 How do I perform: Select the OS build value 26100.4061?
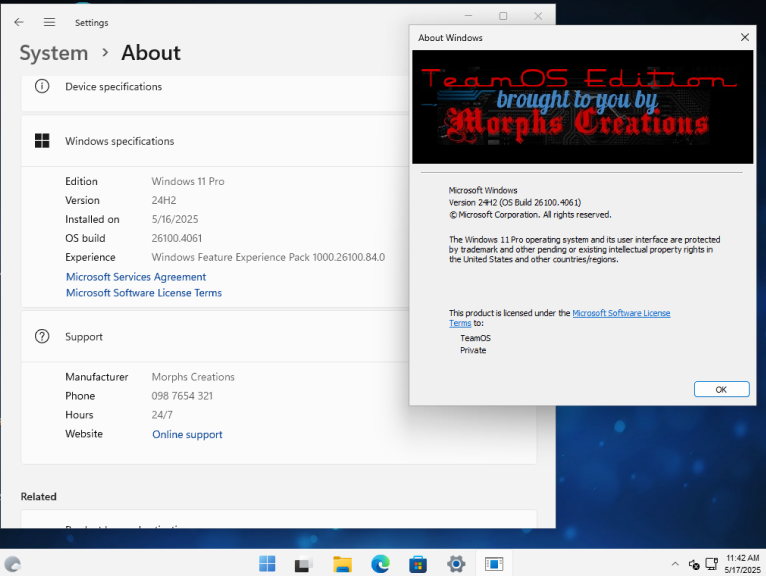tap(176, 238)
